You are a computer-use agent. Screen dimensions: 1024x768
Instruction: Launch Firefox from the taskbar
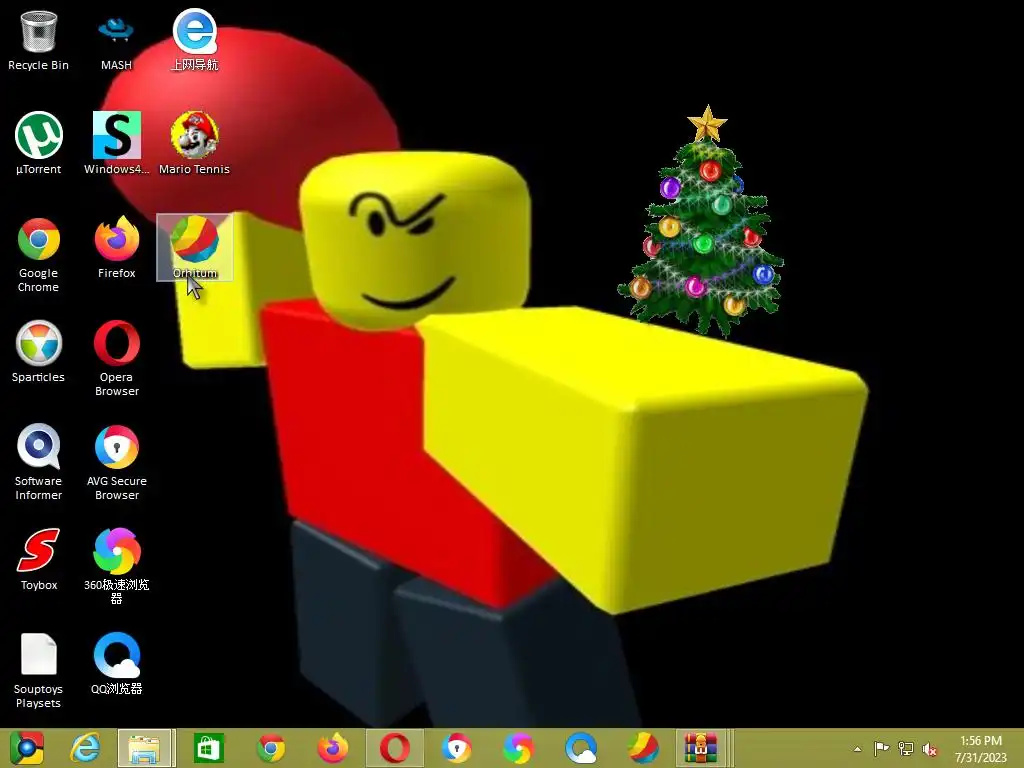(x=333, y=748)
